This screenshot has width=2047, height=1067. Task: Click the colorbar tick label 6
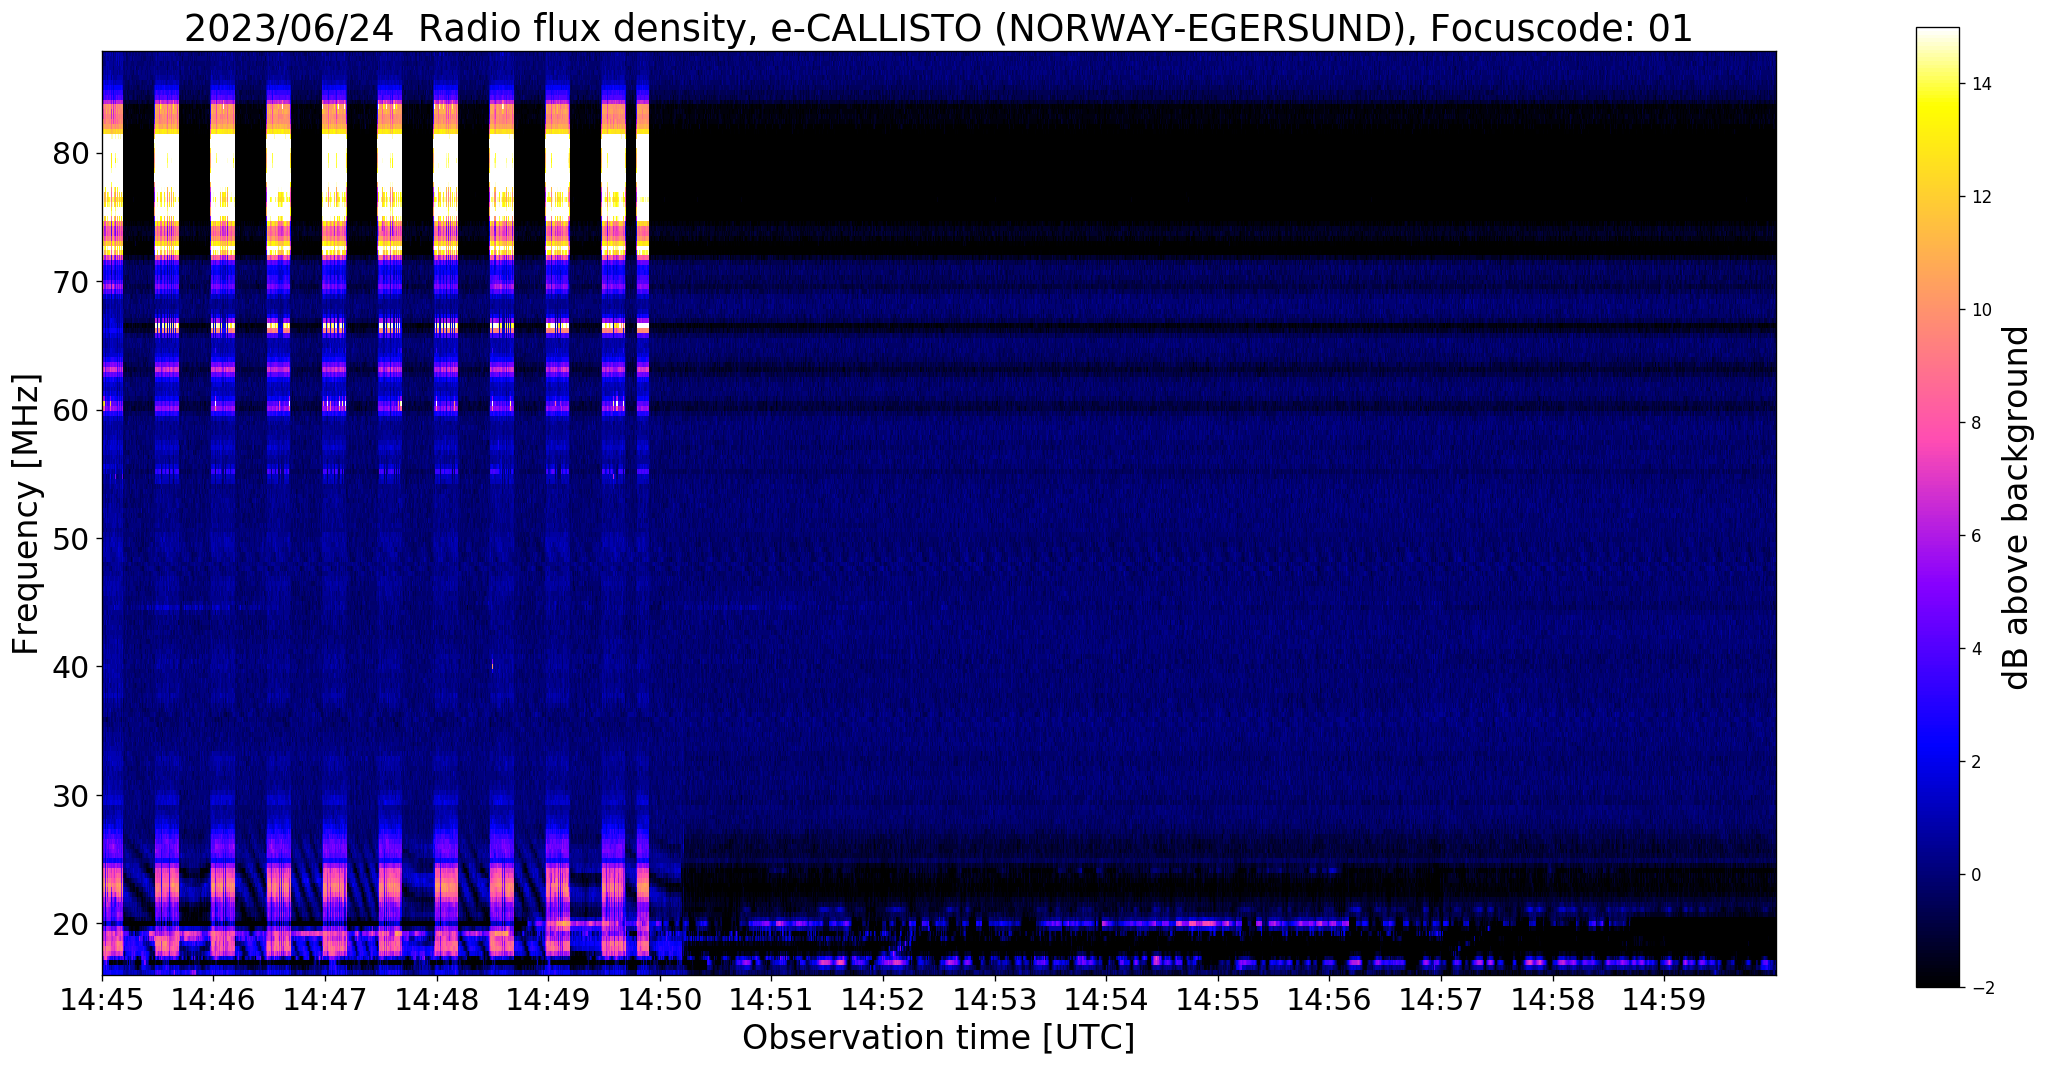click(x=1975, y=536)
